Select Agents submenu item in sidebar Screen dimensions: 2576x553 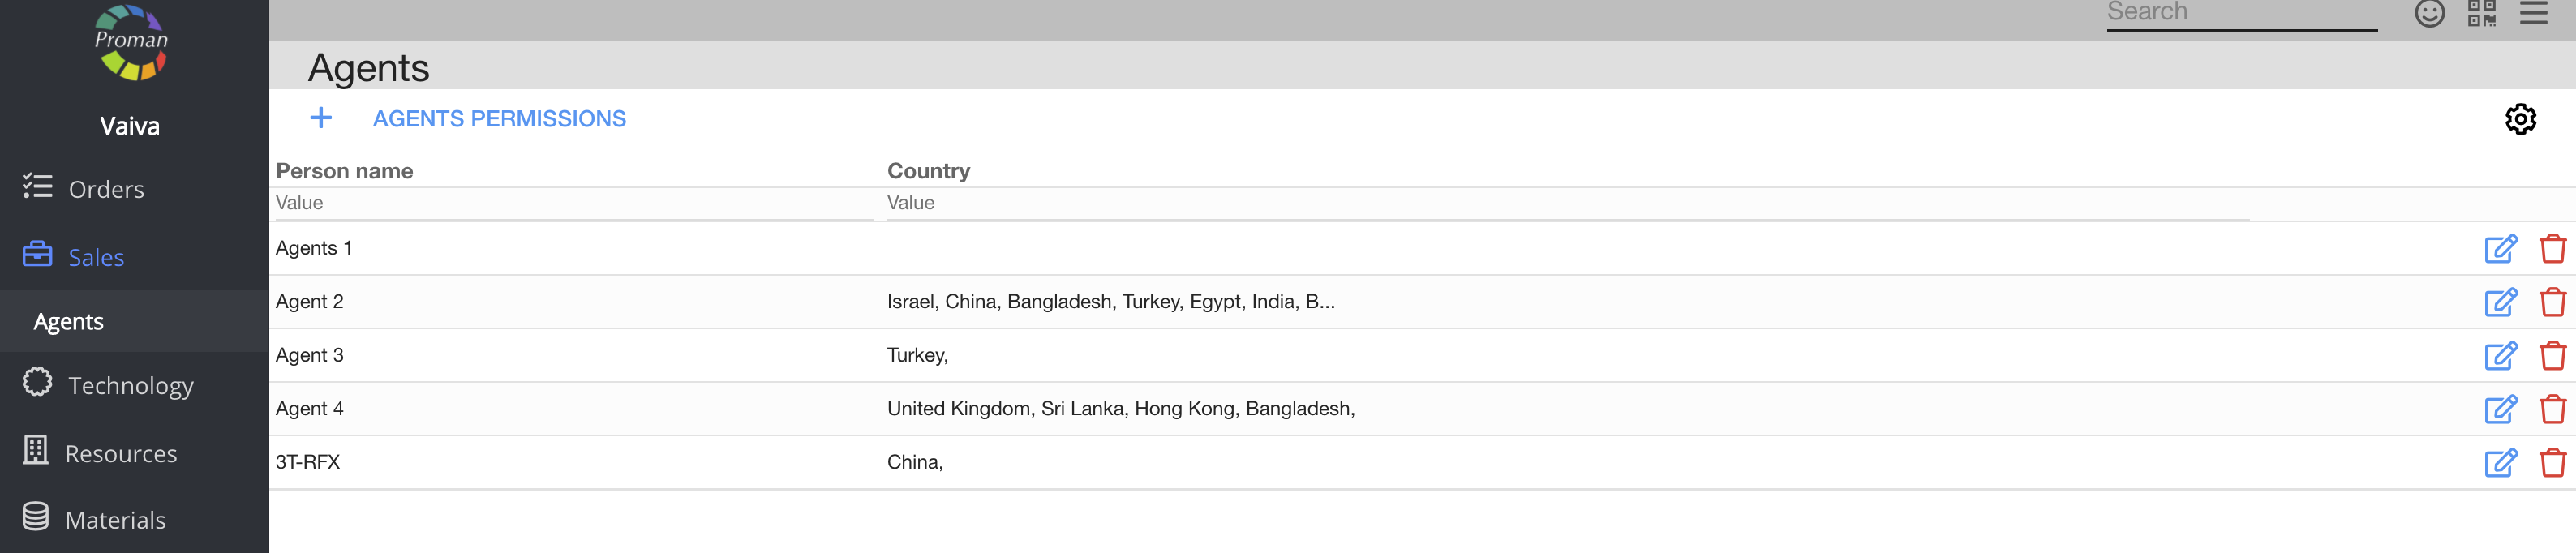(x=68, y=322)
